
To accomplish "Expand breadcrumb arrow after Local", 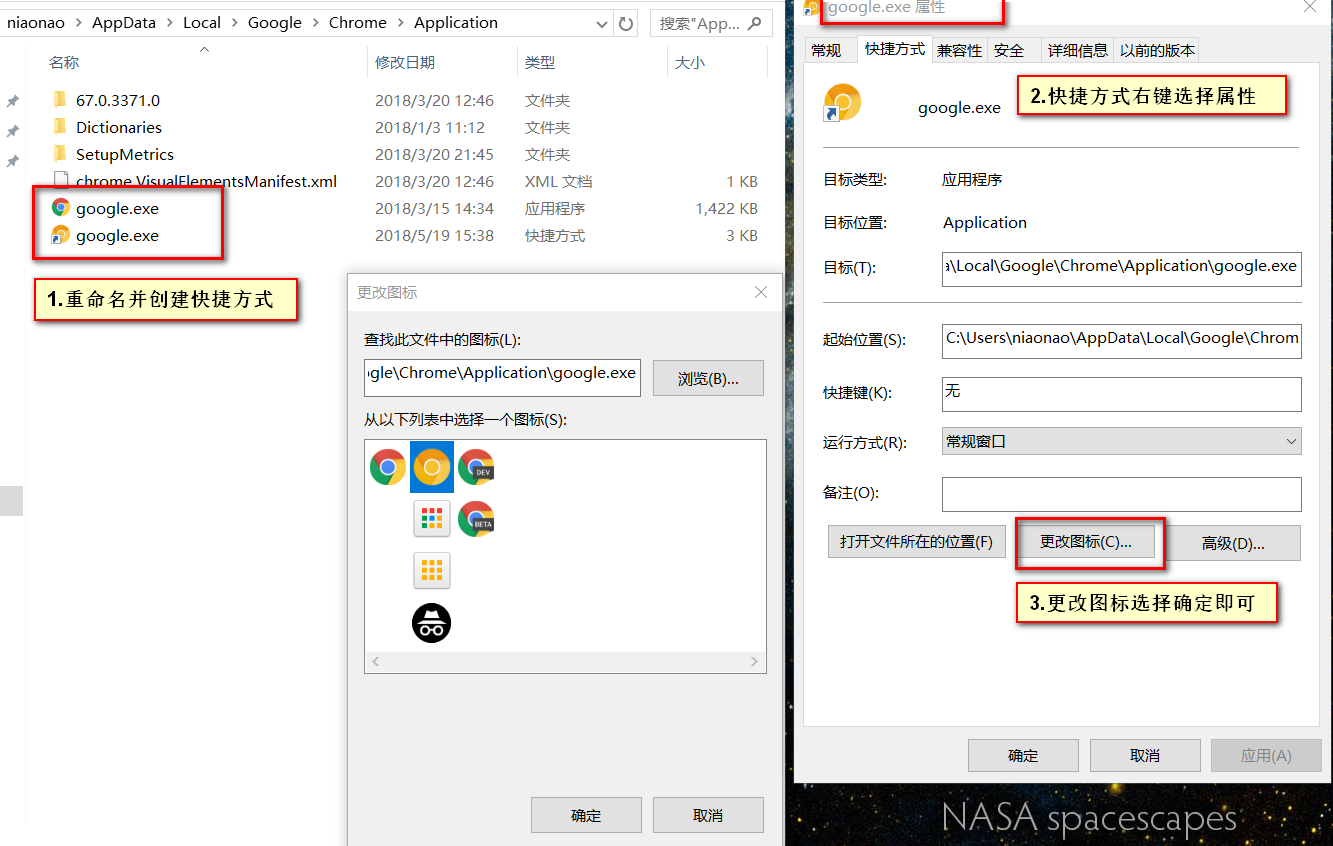I will click(x=234, y=23).
